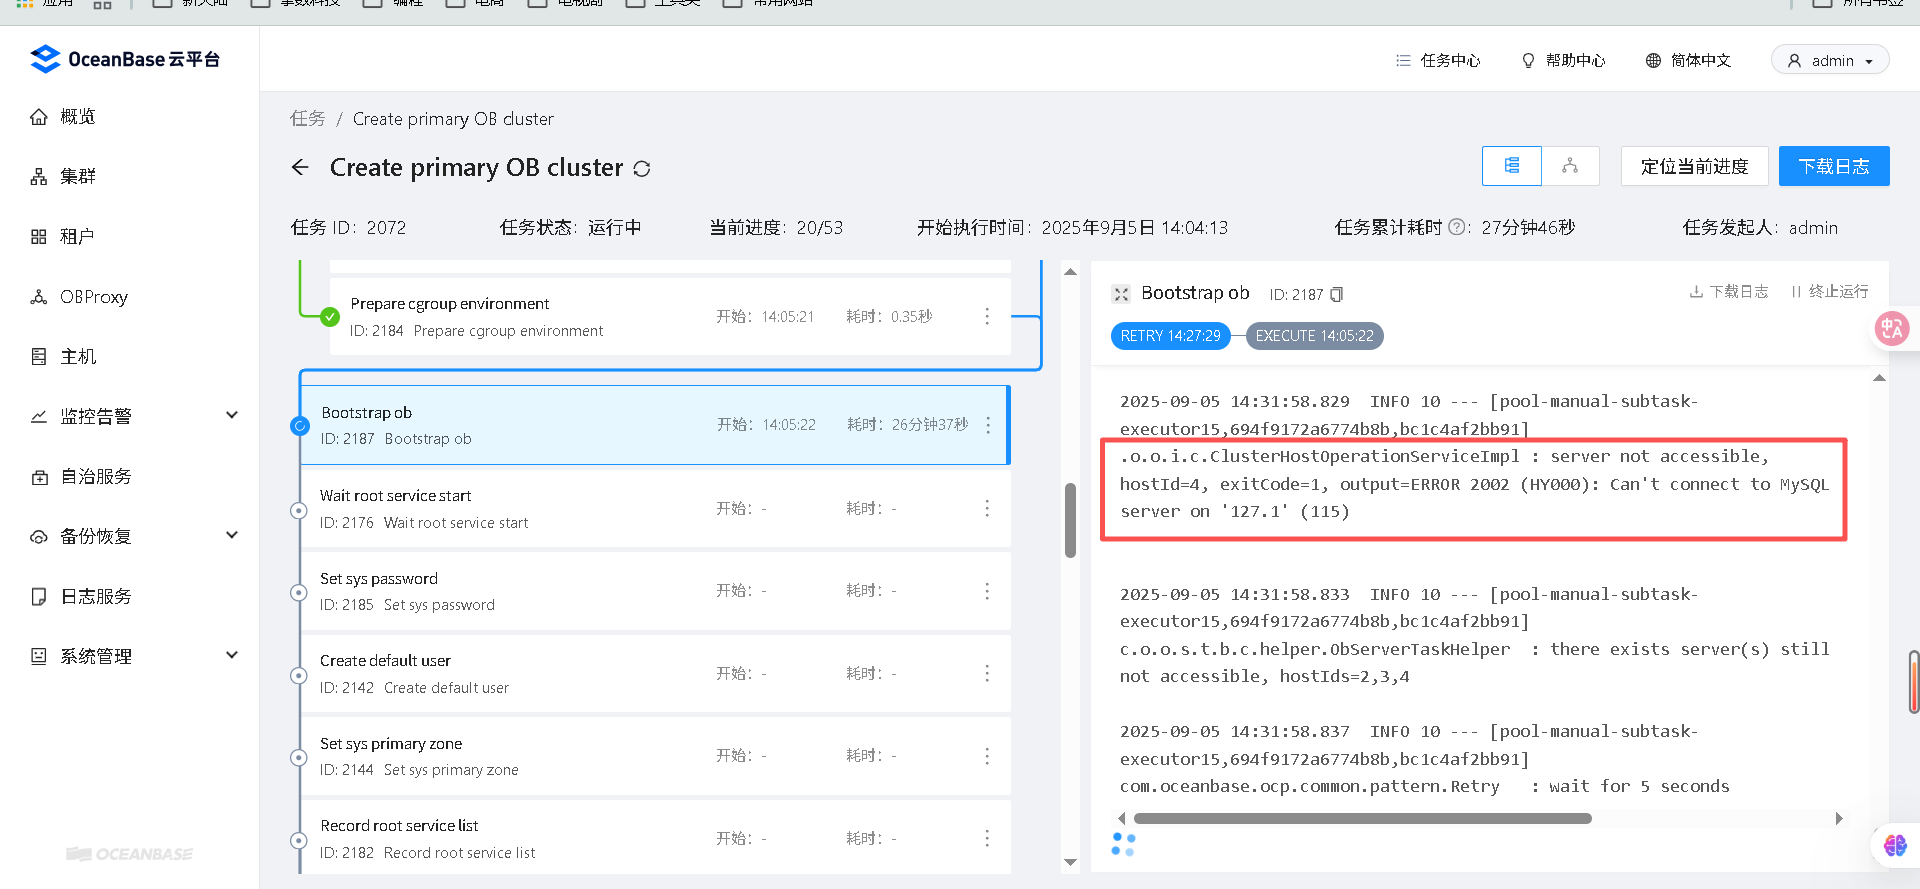
Task: Go back using the arrow icon
Action: (300, 167)
